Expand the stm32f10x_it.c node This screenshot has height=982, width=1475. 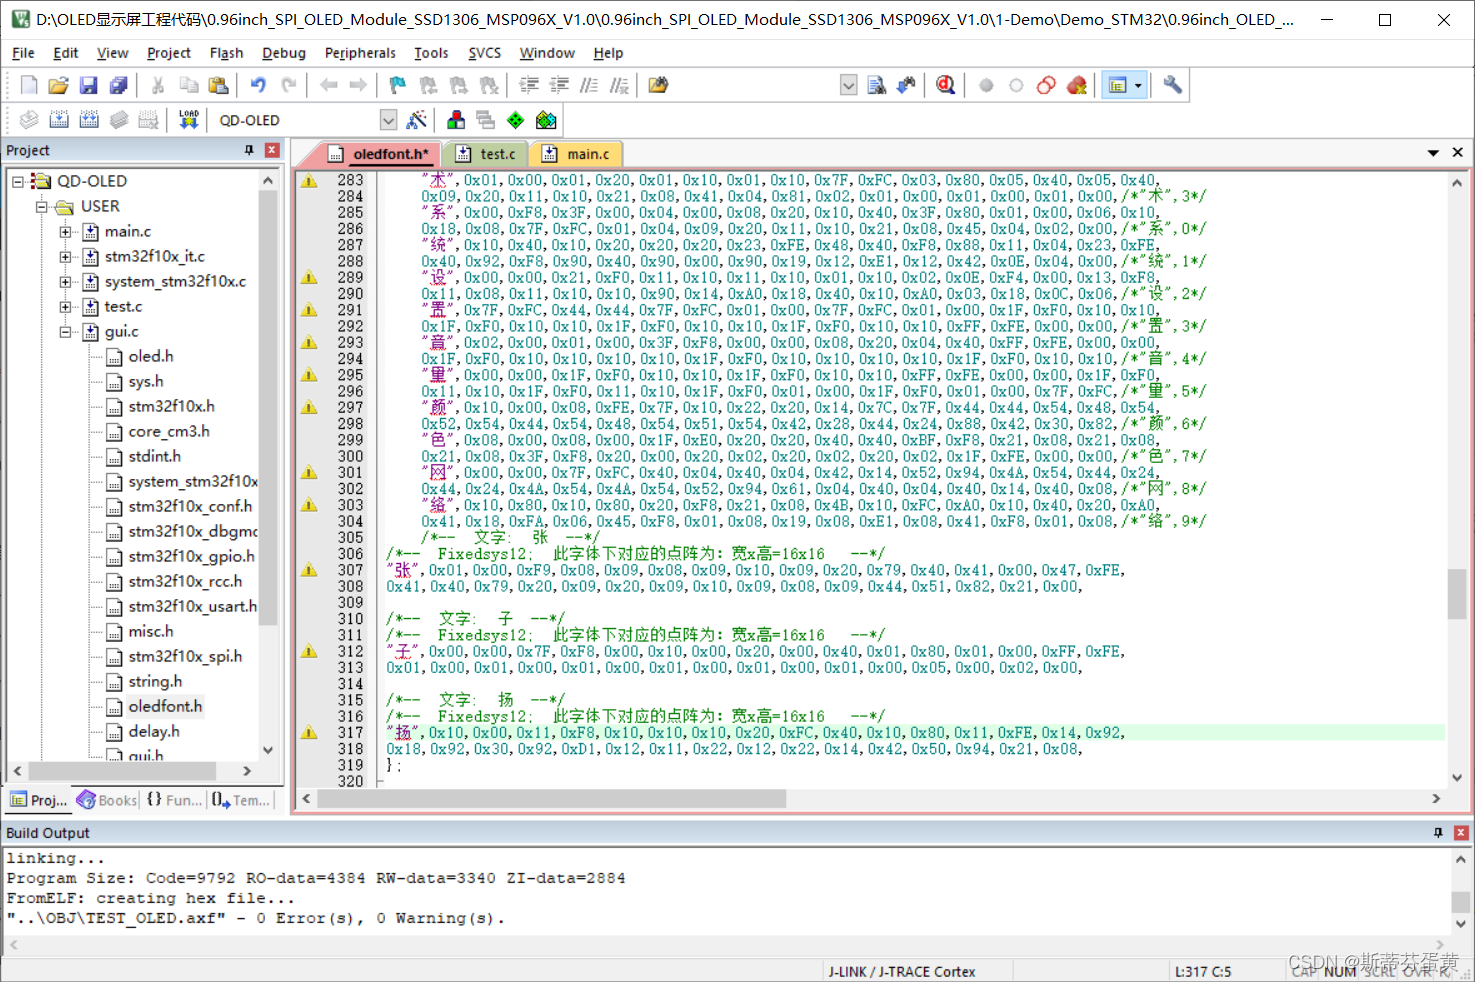tap(65, 256)
